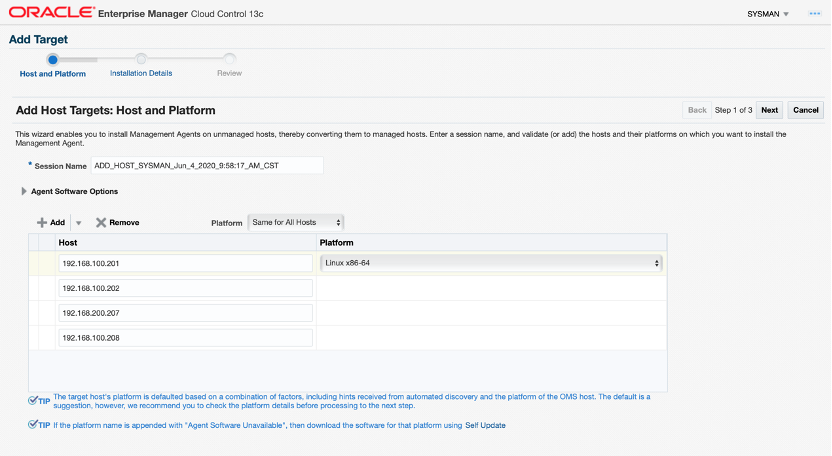Viewport: 832px width, 456px height.
Task: Go to the Review step
Action: click(229, 73)
